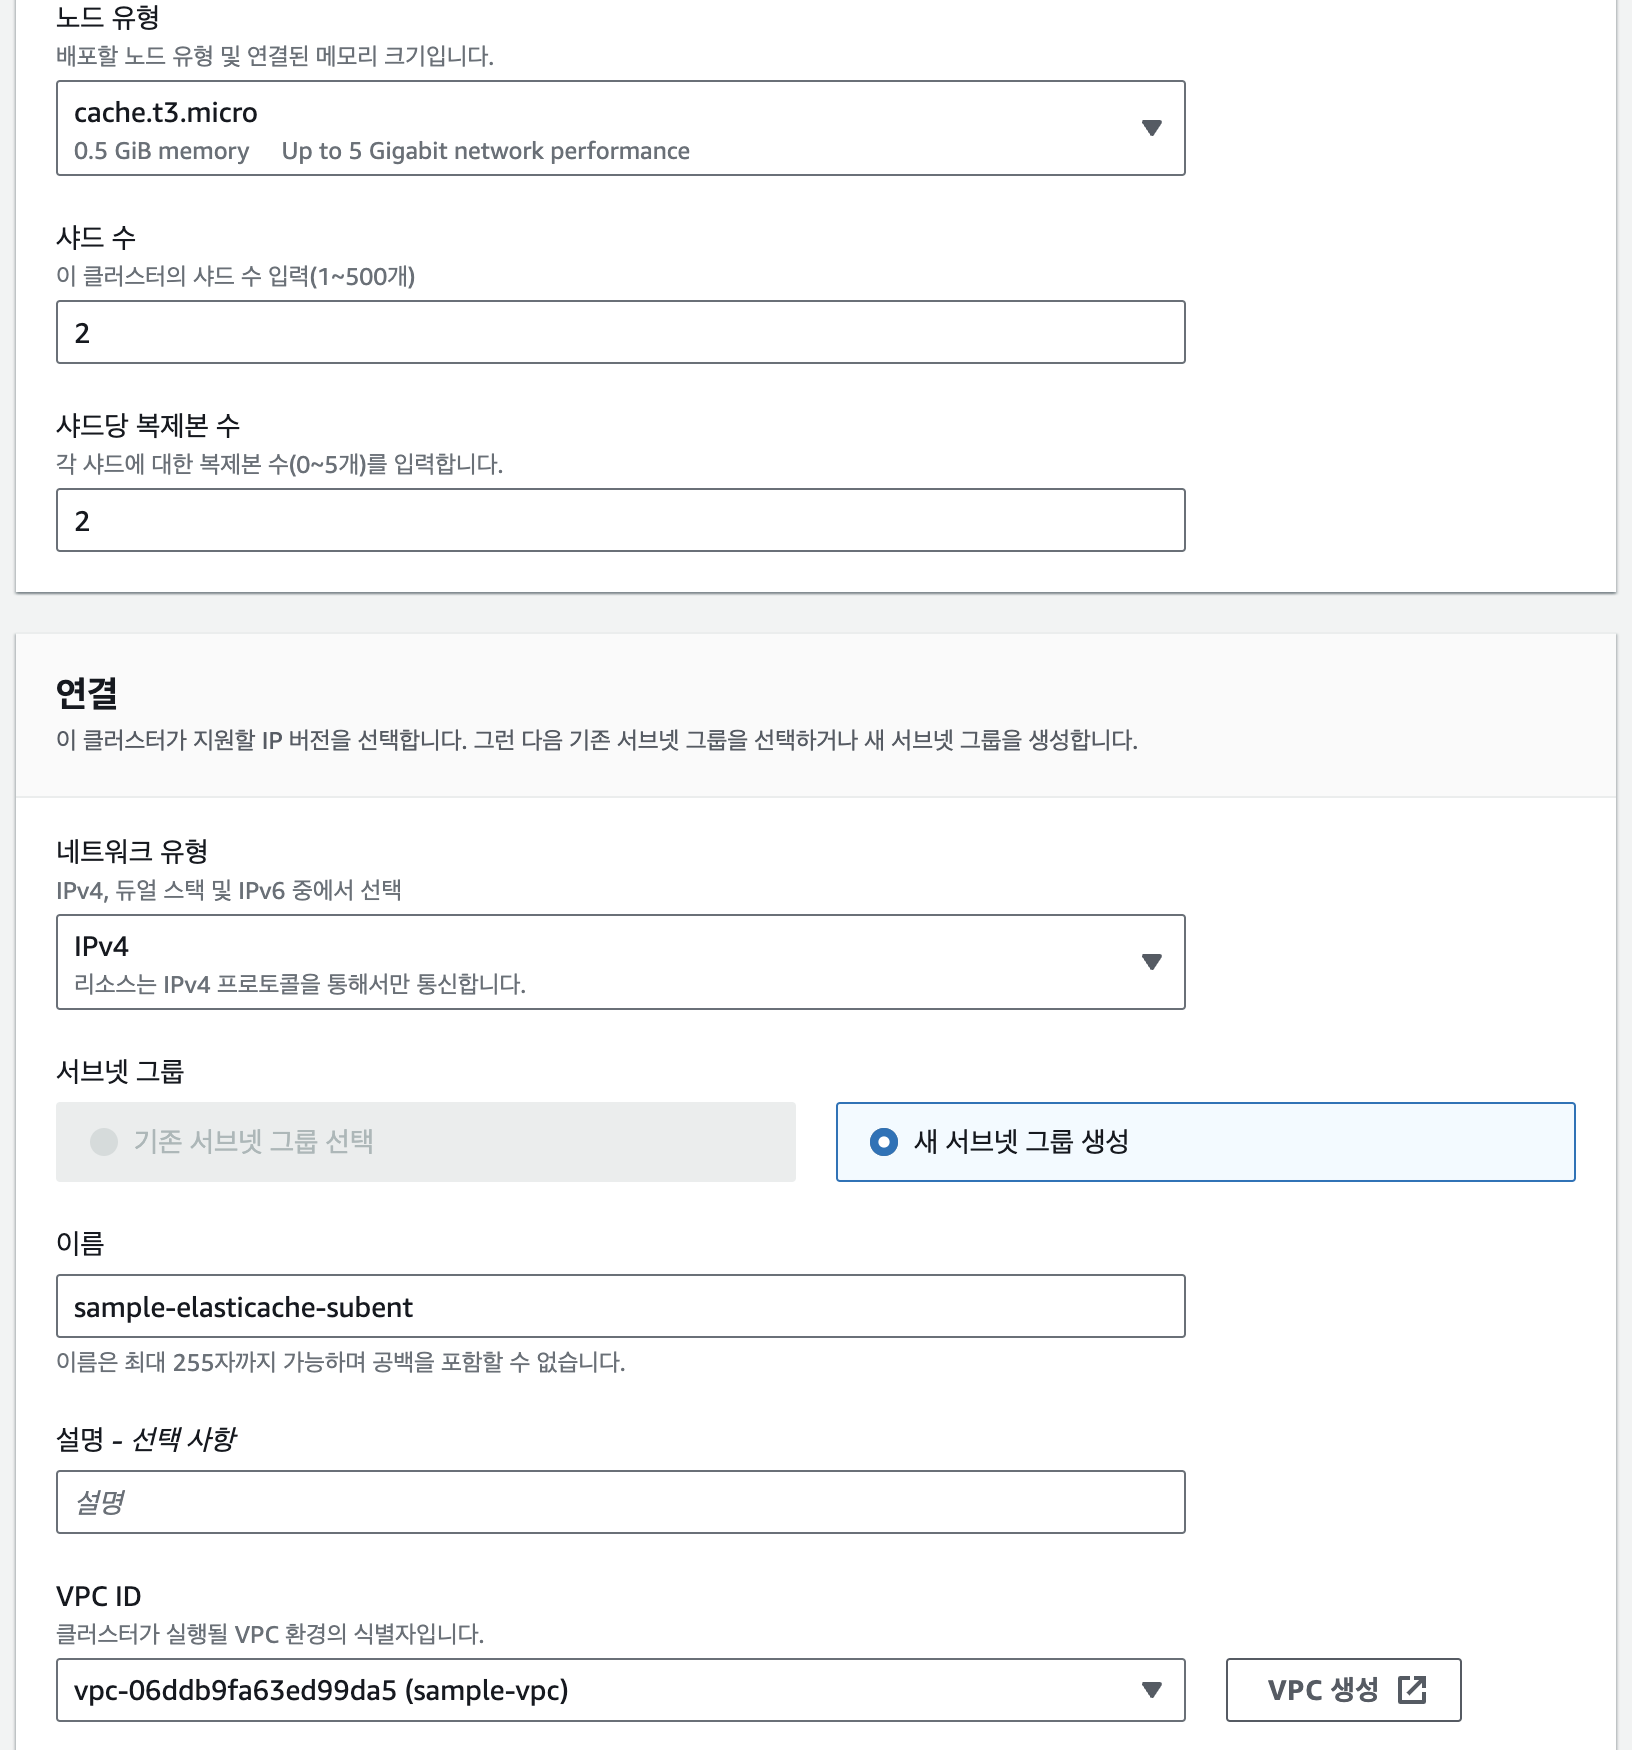Click the 기존 서브넷 그룹 선택 tile text
This screenshot has width=1632, height=1750.
pos(253,1142)
